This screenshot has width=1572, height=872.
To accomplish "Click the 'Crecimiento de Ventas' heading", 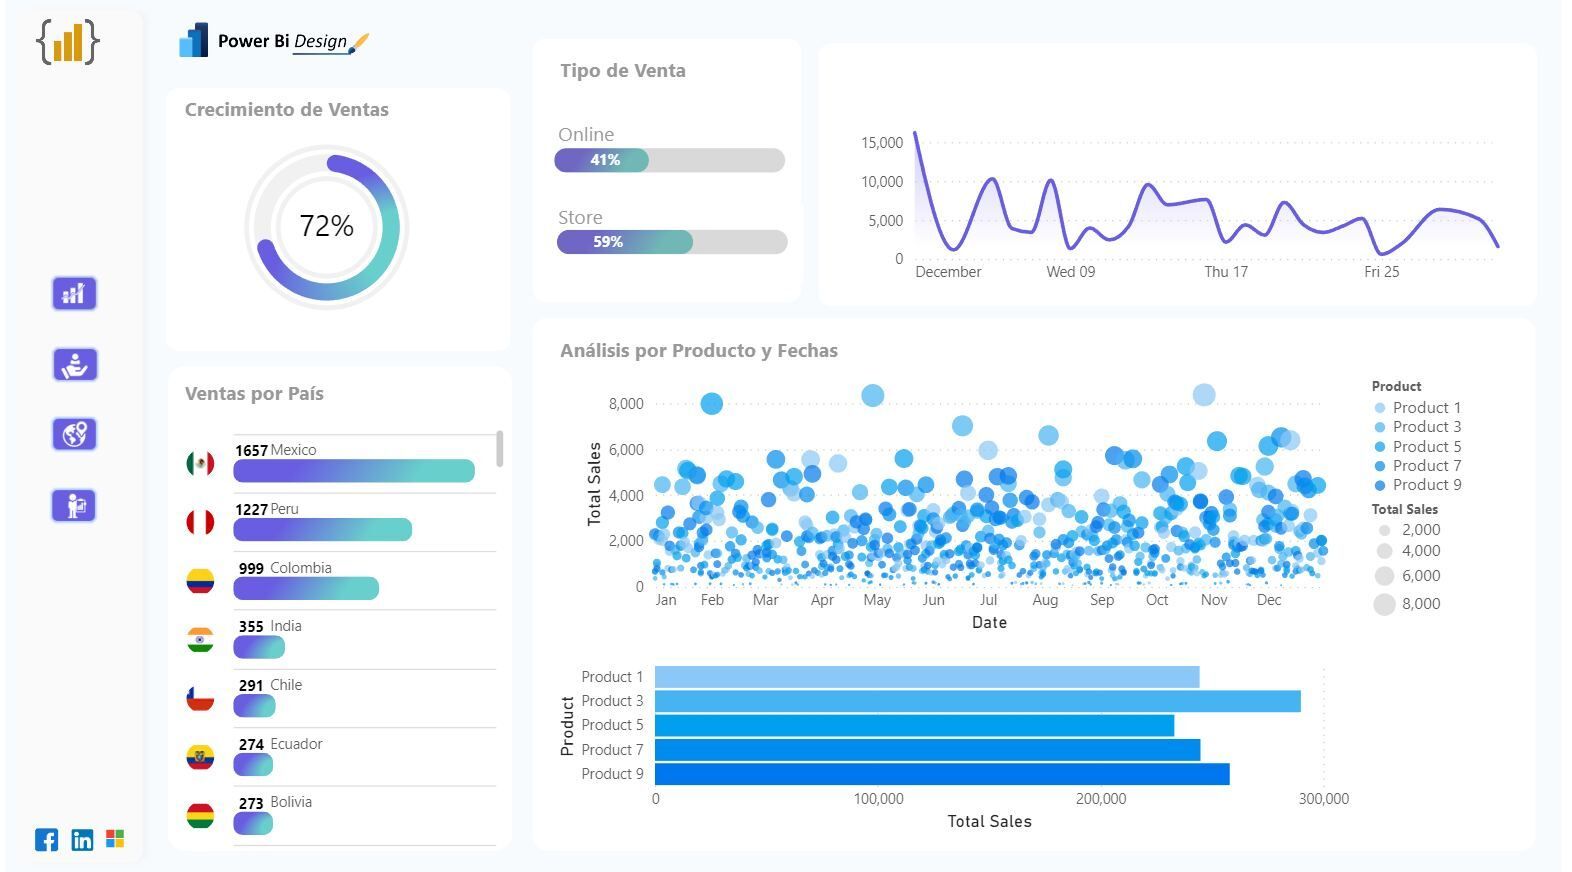I will (287, 110).
